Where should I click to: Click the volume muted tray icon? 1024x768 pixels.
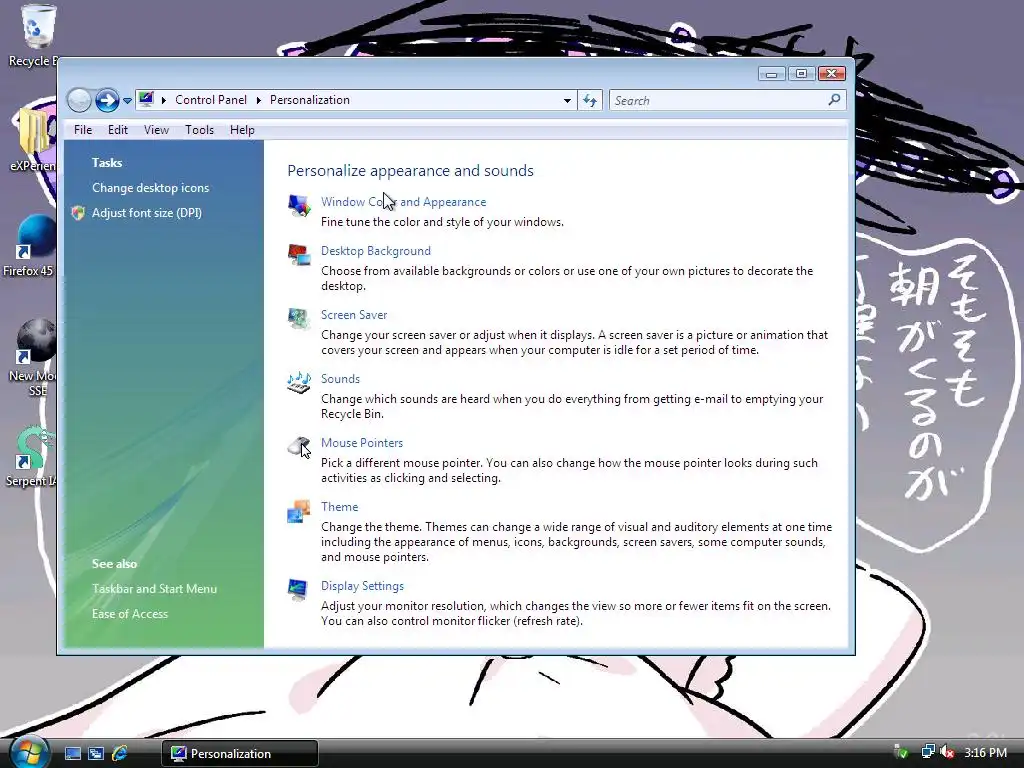coord(947,752)
